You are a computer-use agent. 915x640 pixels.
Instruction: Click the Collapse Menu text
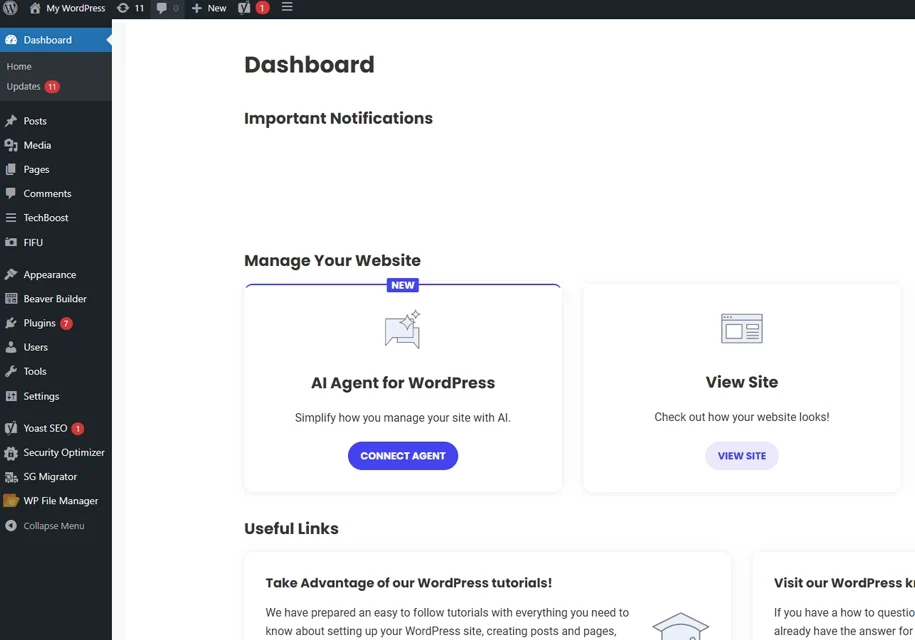pyautogui.click(x=54, y=526)
